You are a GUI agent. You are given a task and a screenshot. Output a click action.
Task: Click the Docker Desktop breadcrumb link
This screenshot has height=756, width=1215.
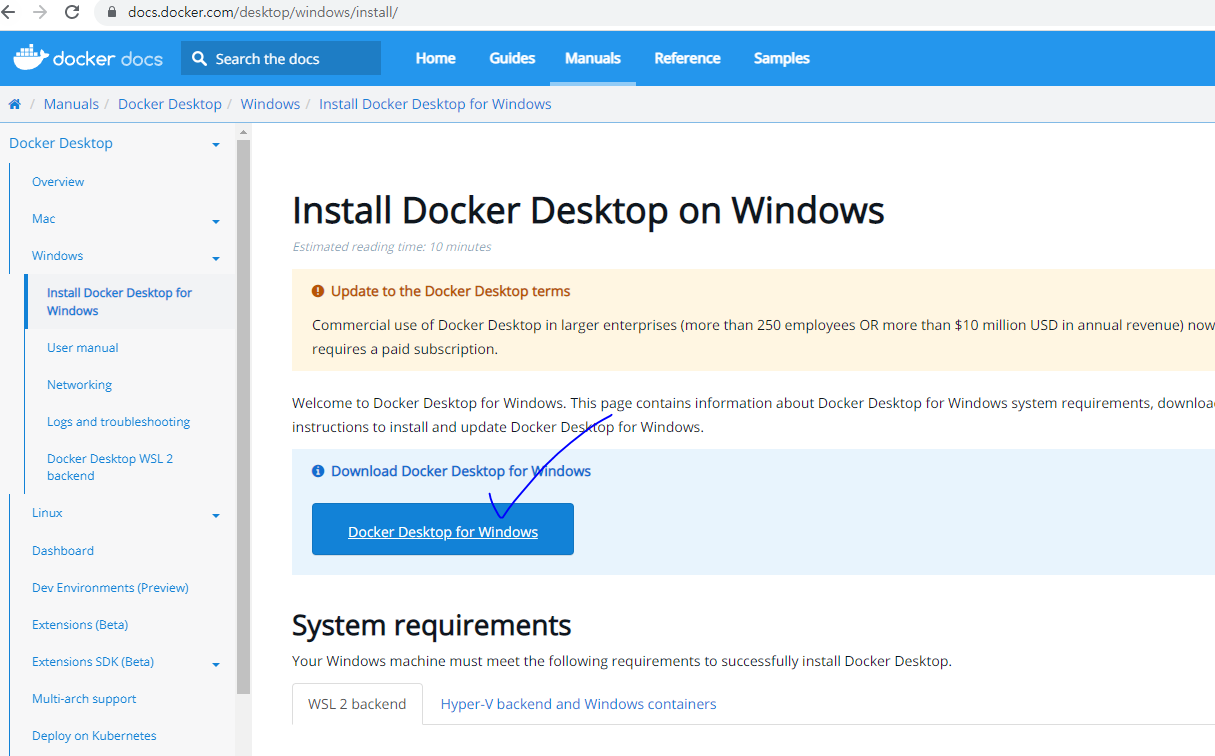point(170,104)
